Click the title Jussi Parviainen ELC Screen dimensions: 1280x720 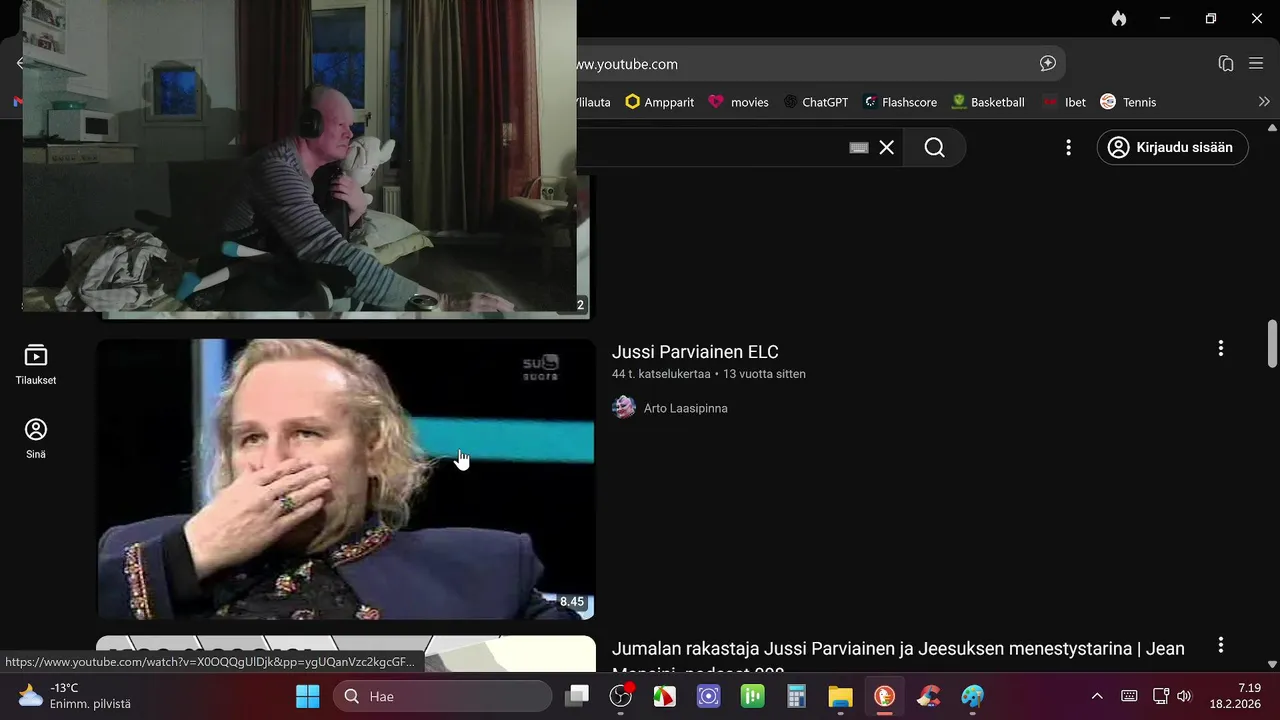pyautogui.click(x=695, y=352)
